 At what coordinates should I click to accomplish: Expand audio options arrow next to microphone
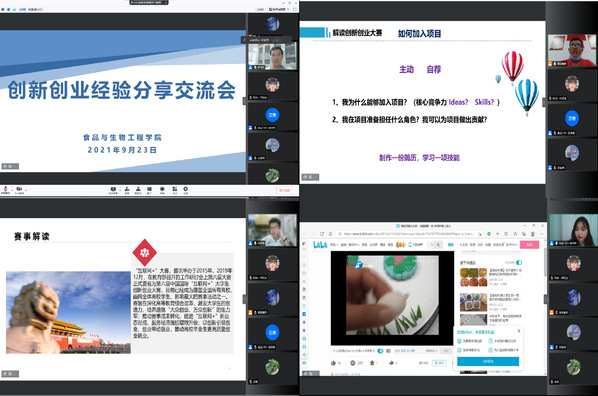[x=11, y=189]
